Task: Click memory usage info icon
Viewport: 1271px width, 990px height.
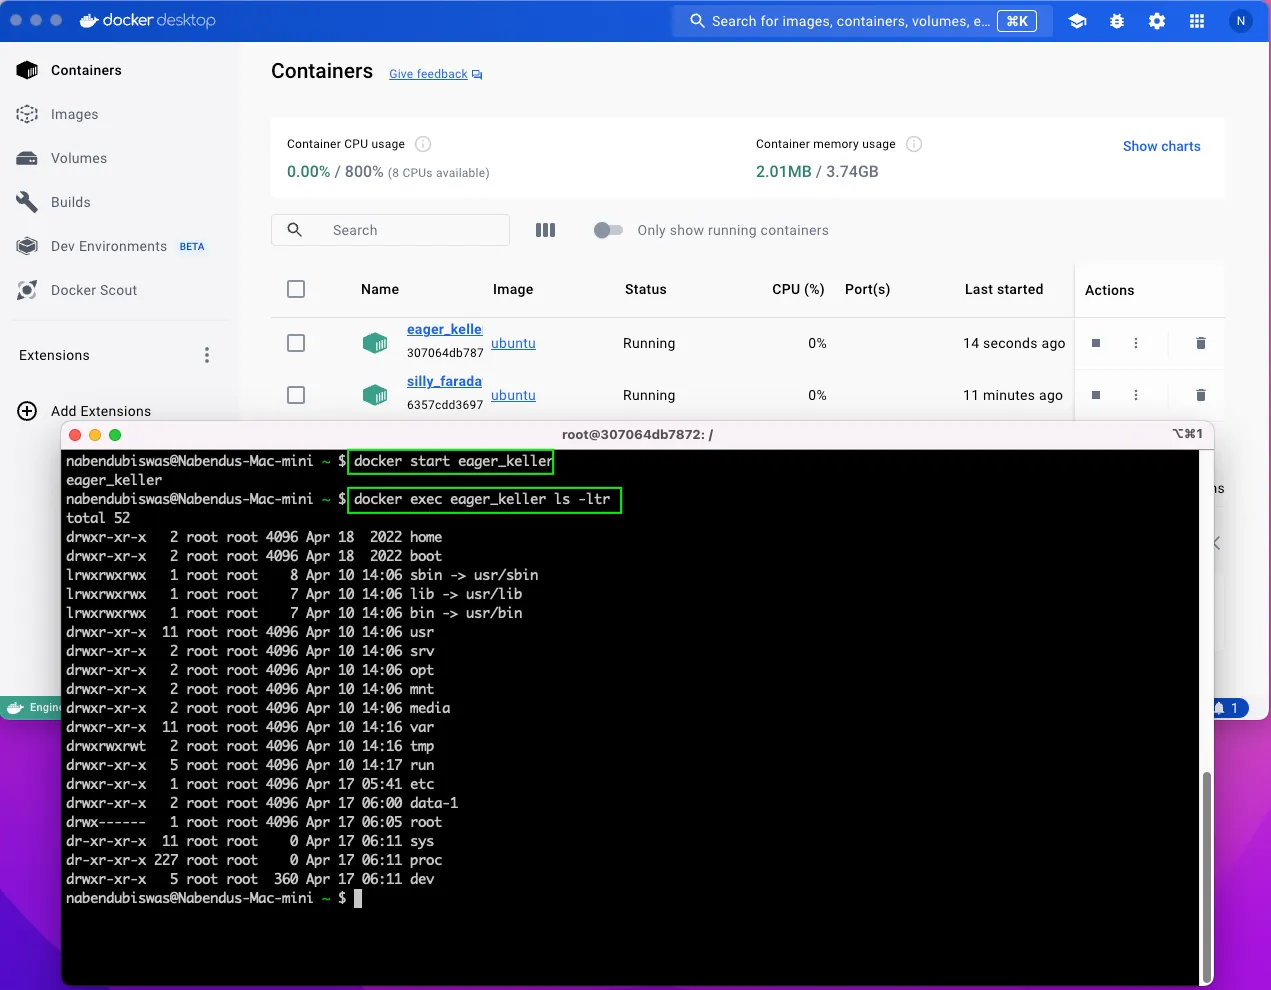Action: (914, 144)
